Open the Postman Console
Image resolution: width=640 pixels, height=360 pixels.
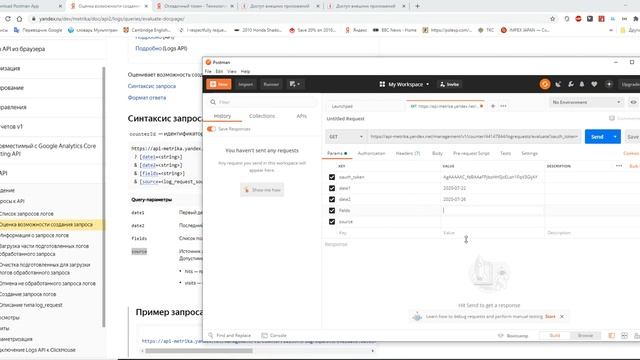274,336
